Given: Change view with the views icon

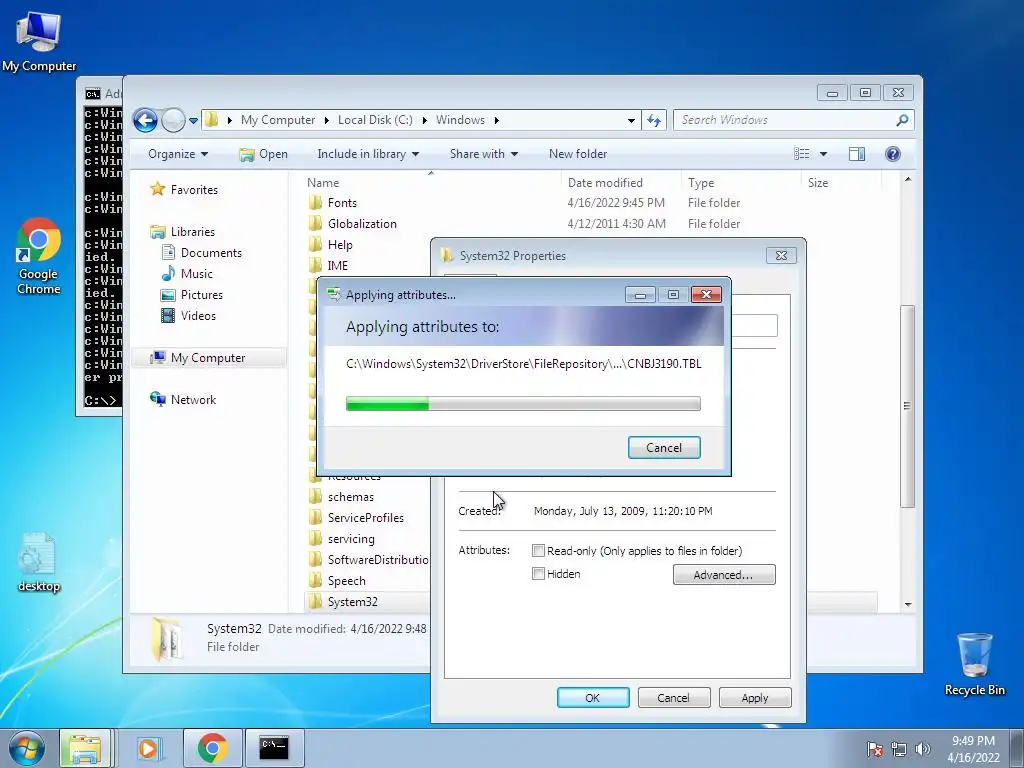Looking at the screenshot, I should click(801, 154).
